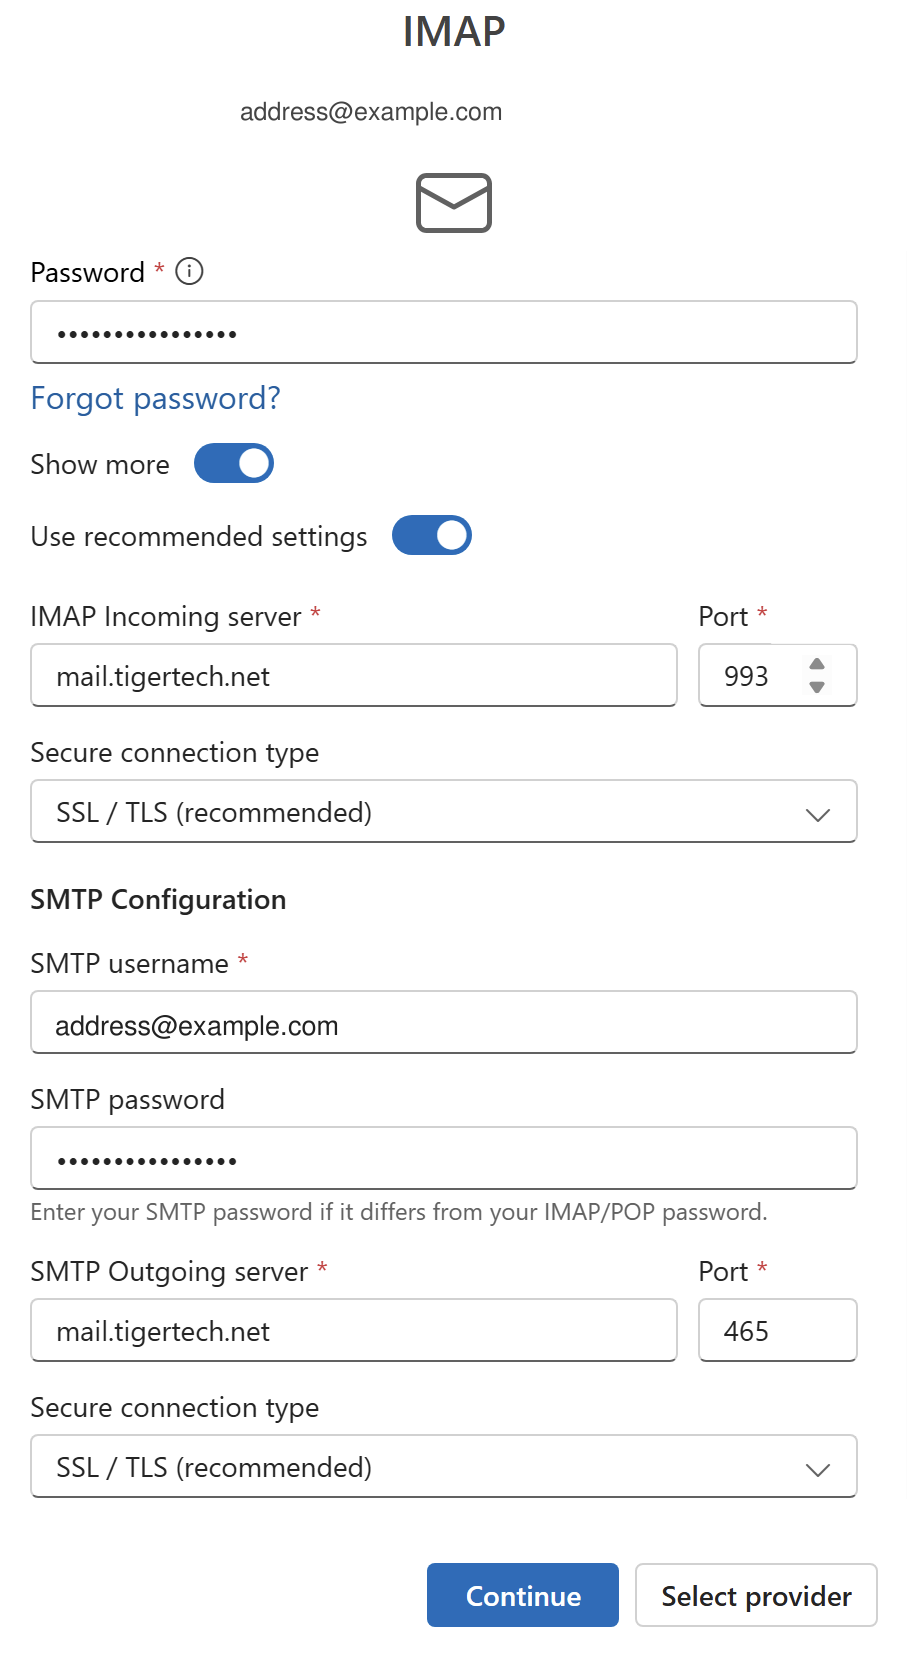Click the down arrow on the IMAP Port stepper
The image size is (907, 1671).
pyautogui.click(x=817, y=687)
